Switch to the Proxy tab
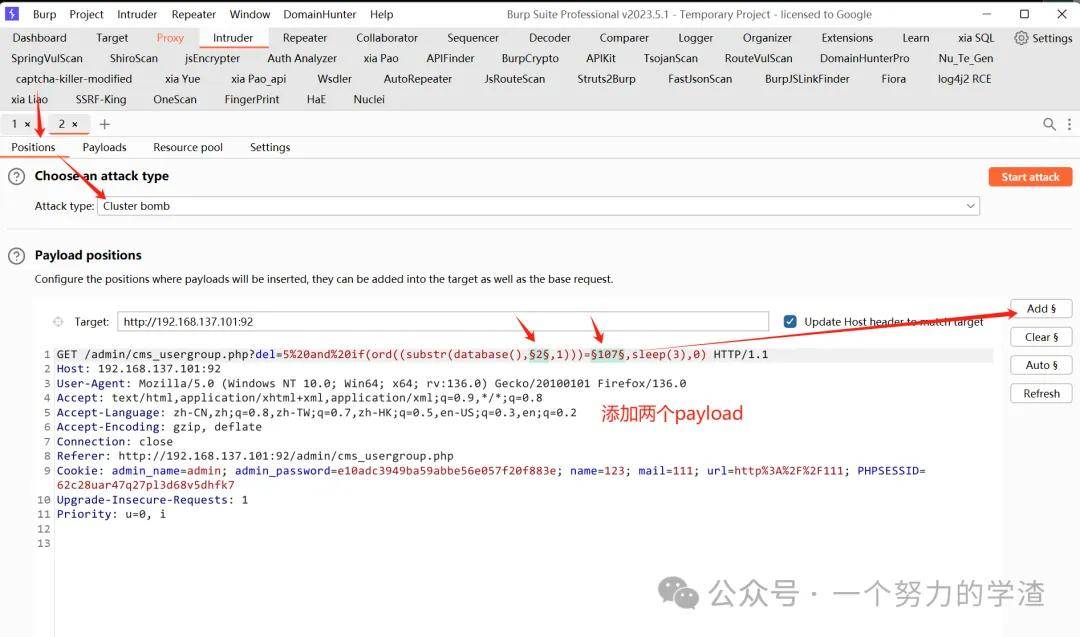 click(170, 38)
